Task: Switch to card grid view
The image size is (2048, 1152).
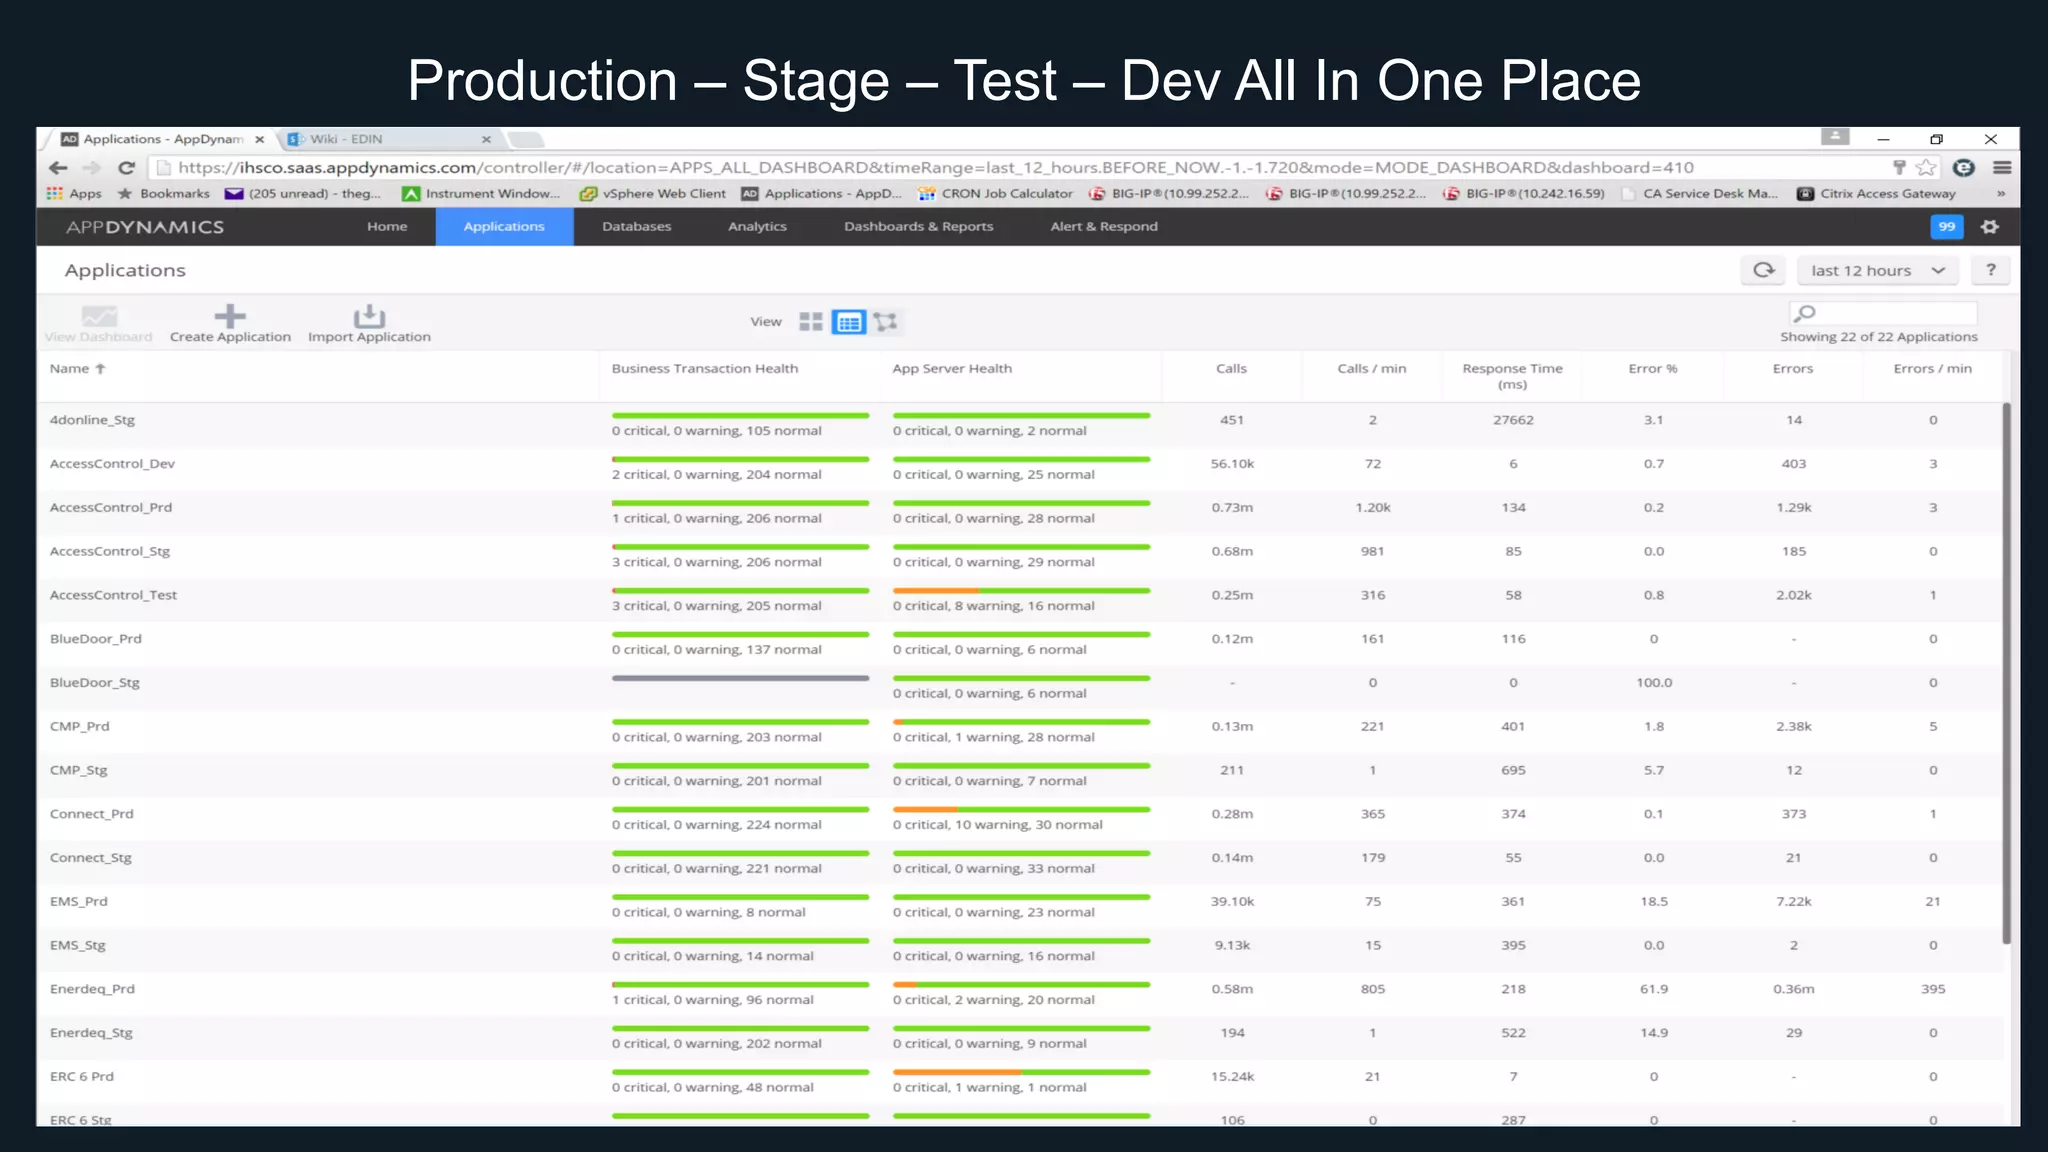Action: (811, 322)
